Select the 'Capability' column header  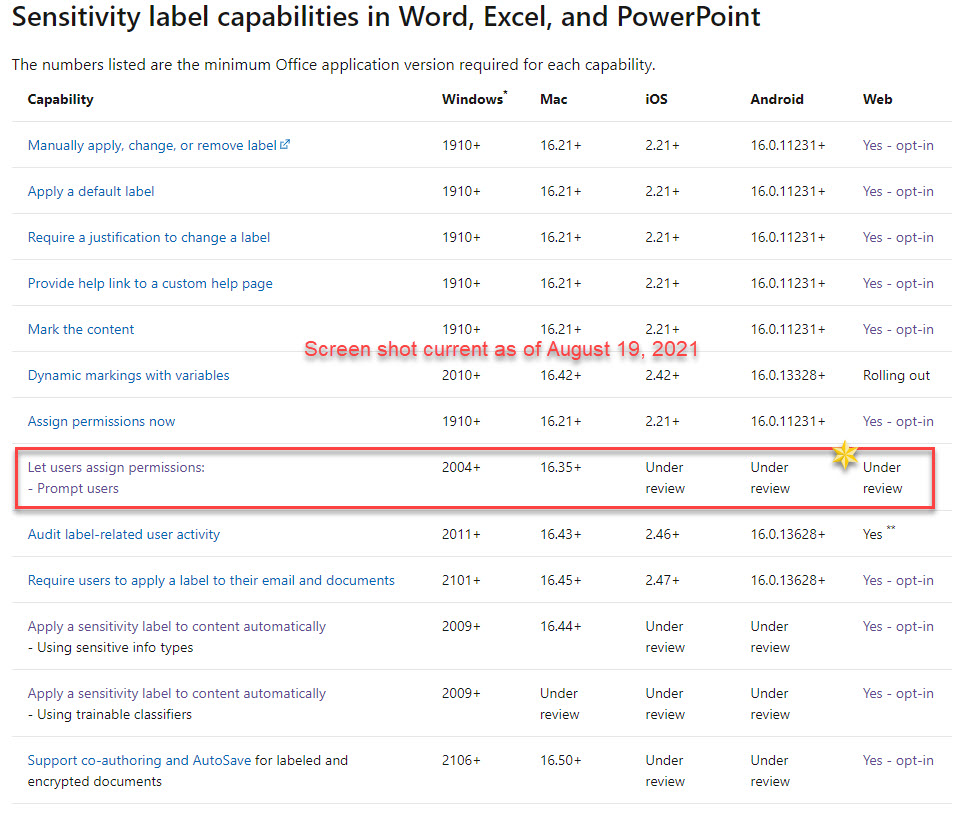[x=60, y=100]
